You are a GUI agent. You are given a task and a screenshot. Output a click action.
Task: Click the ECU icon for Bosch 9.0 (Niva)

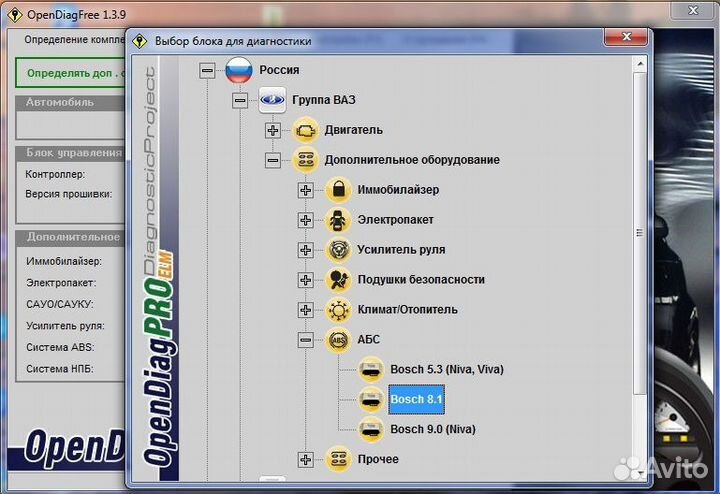coord(371,429)
